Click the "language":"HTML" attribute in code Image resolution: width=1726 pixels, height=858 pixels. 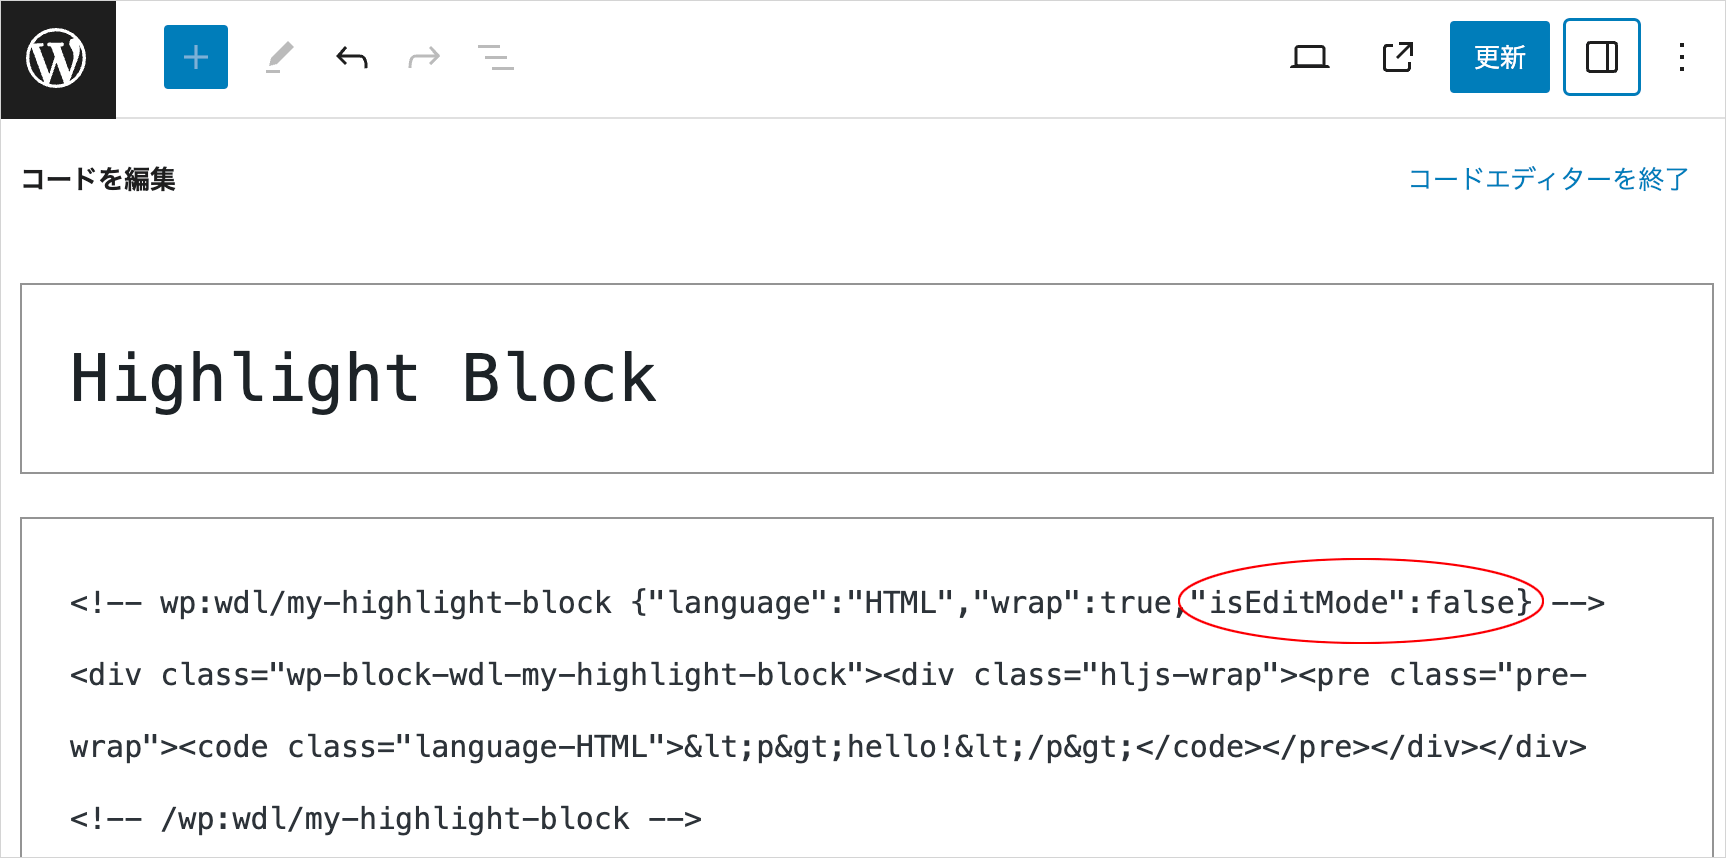click(x=800, y=603)
